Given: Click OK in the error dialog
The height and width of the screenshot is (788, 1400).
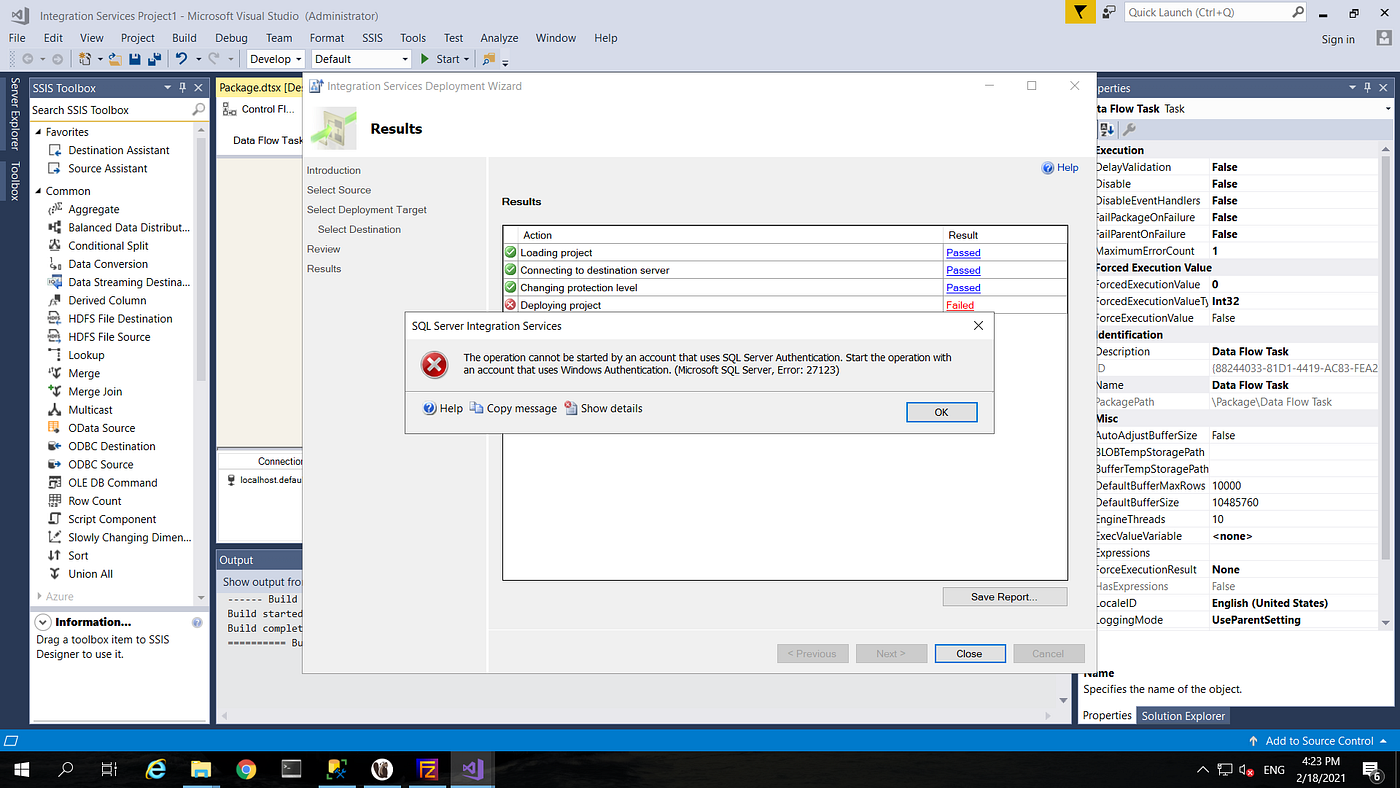Looking at the screenshot, I should coord(941,412).
